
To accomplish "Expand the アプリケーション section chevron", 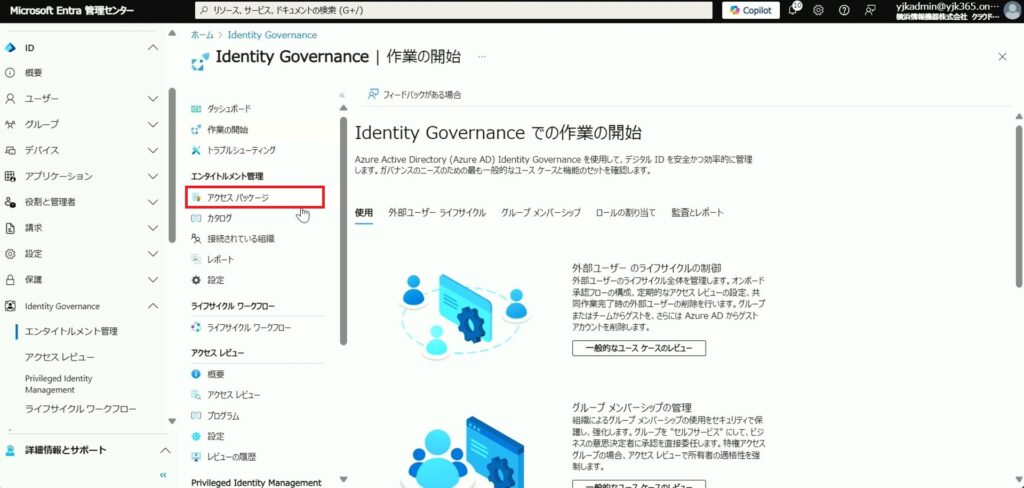I will click(153, 176).
